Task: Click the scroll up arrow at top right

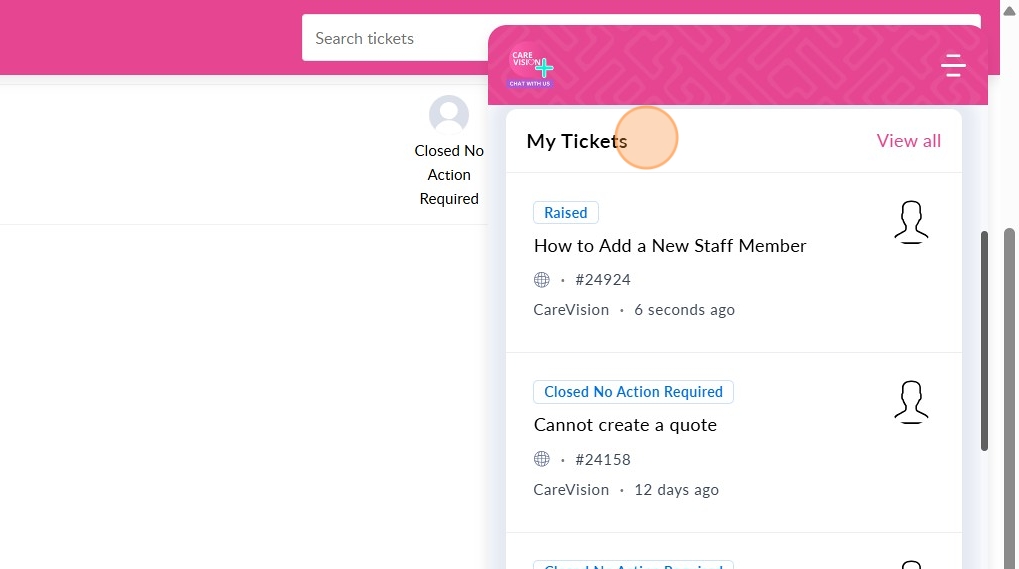Action: click(x=1009, y=8)
